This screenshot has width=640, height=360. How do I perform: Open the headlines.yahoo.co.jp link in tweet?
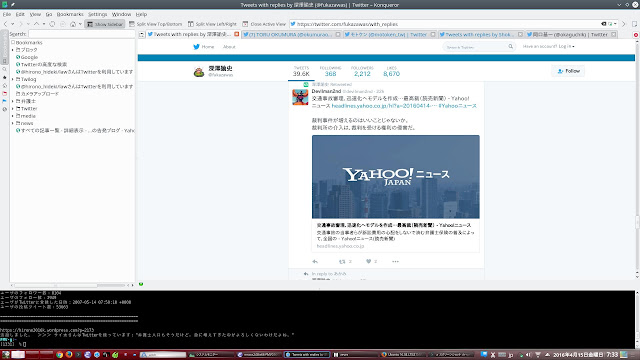383,106
